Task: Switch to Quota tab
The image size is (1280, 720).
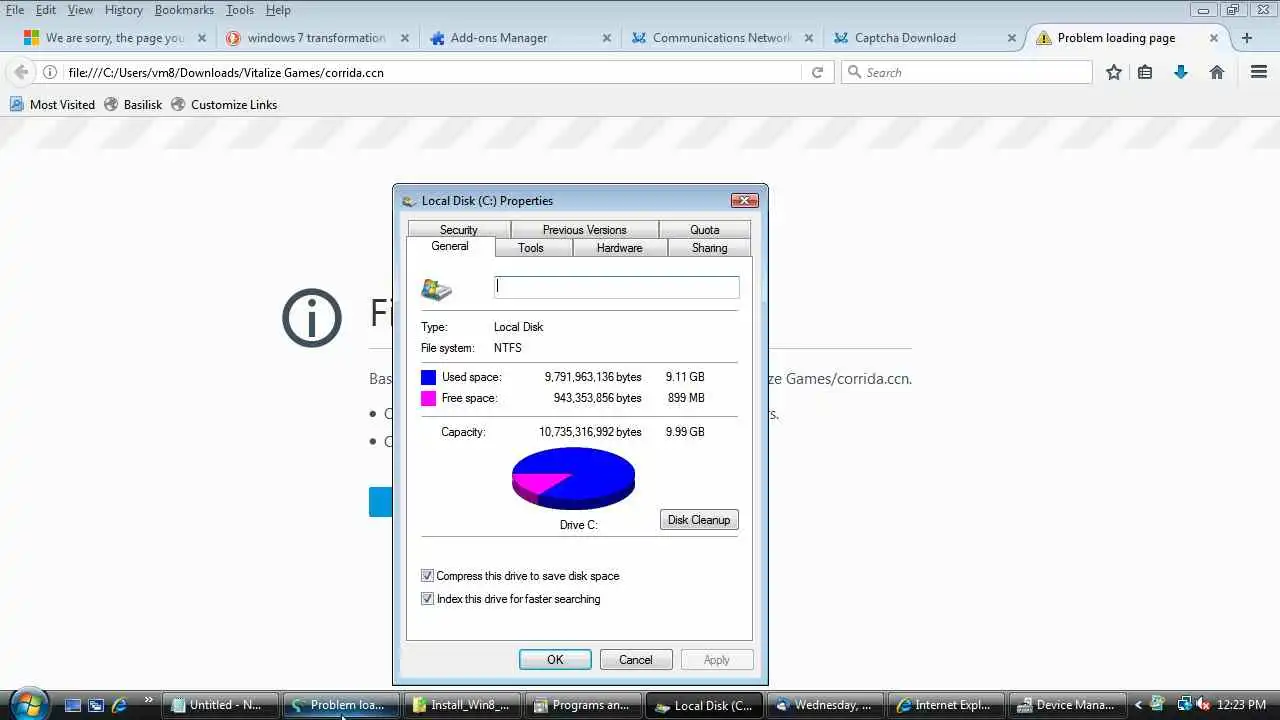Action: click(x=705, y=229)
